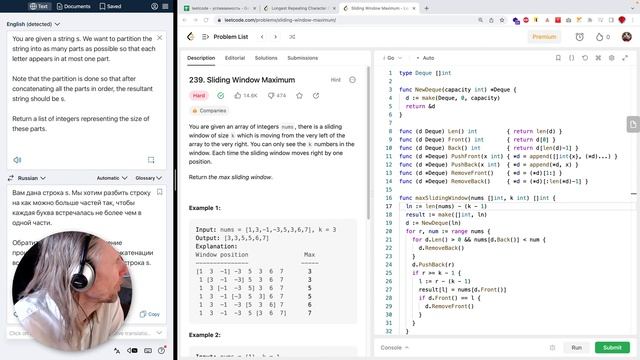
Task: Clear the English source text
Action: tap(160, 38)
